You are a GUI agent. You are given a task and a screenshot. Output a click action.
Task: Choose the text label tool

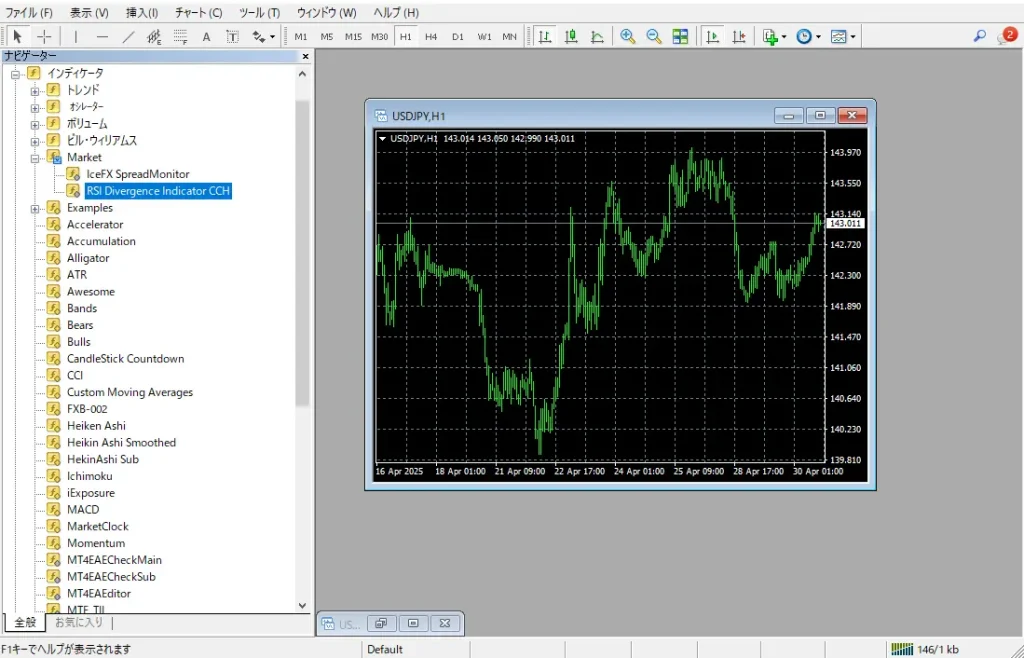click(x=232, y=37)
